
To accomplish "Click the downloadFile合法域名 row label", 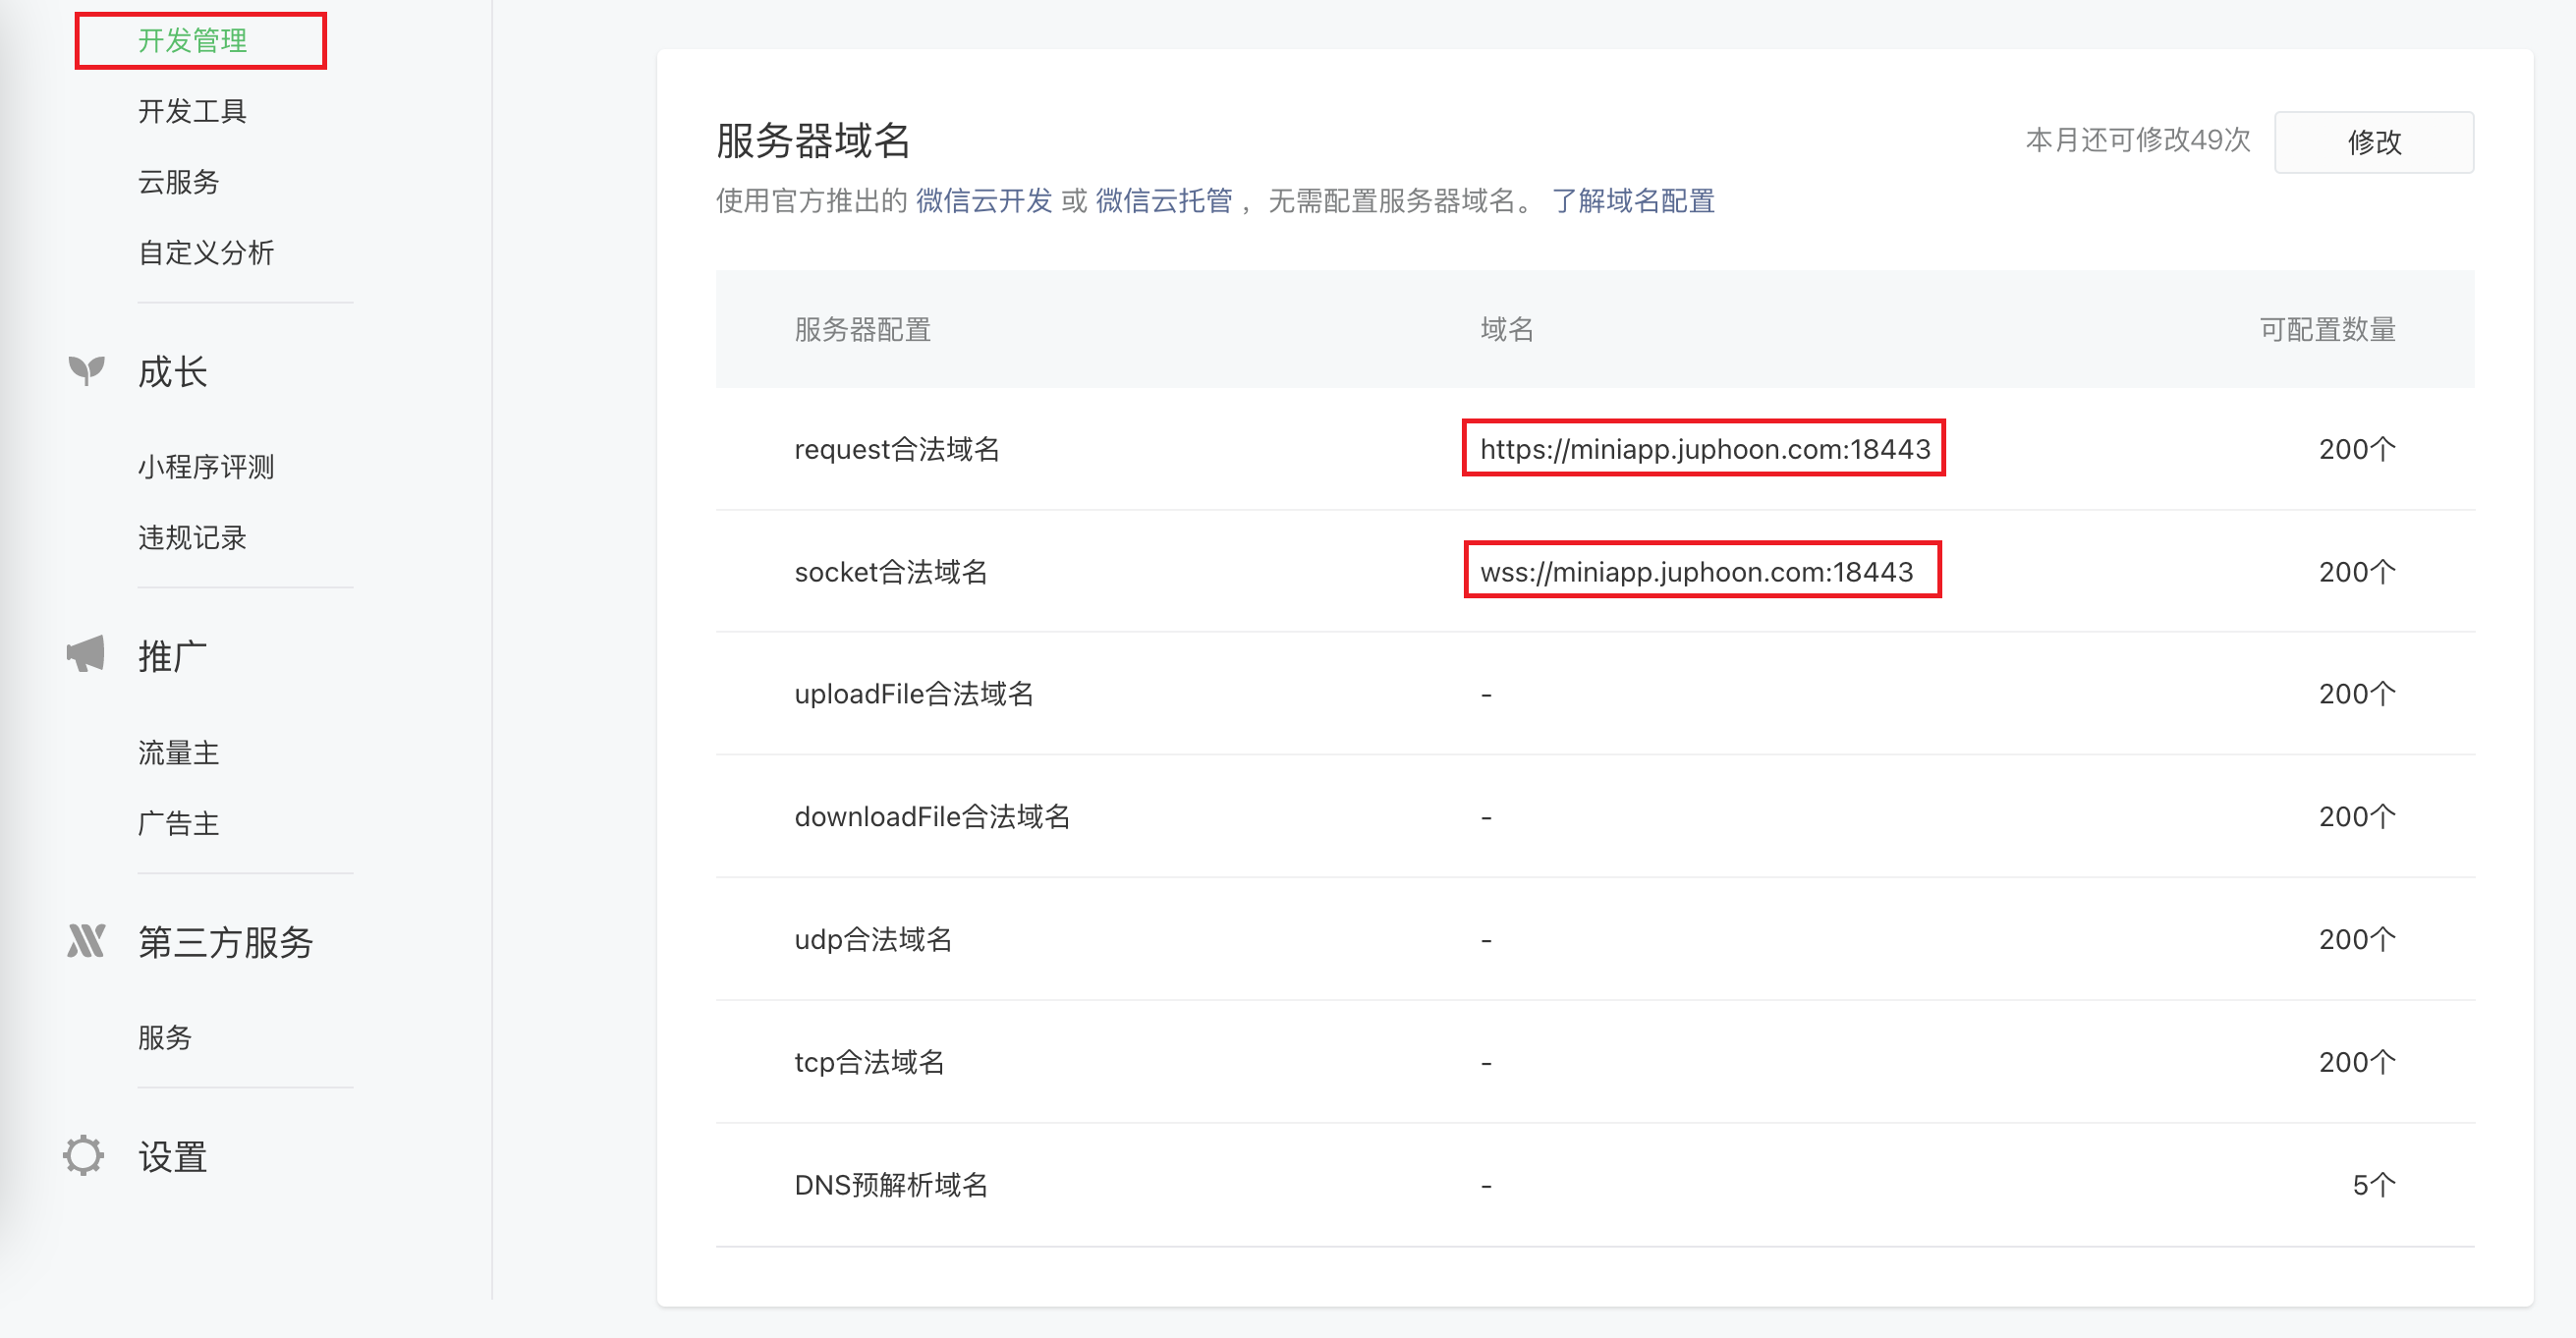I will tap(932, 817).
